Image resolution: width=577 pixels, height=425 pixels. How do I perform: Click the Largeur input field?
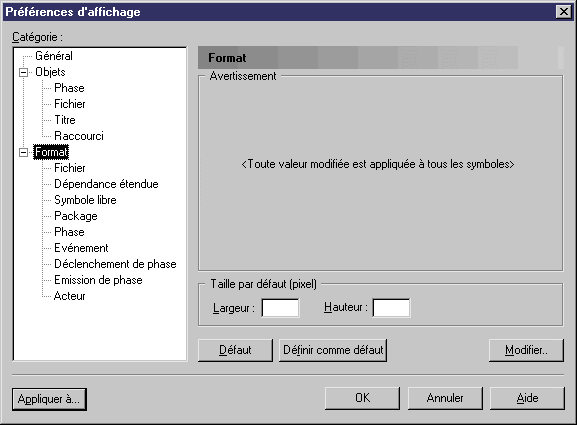click(280, 308)
